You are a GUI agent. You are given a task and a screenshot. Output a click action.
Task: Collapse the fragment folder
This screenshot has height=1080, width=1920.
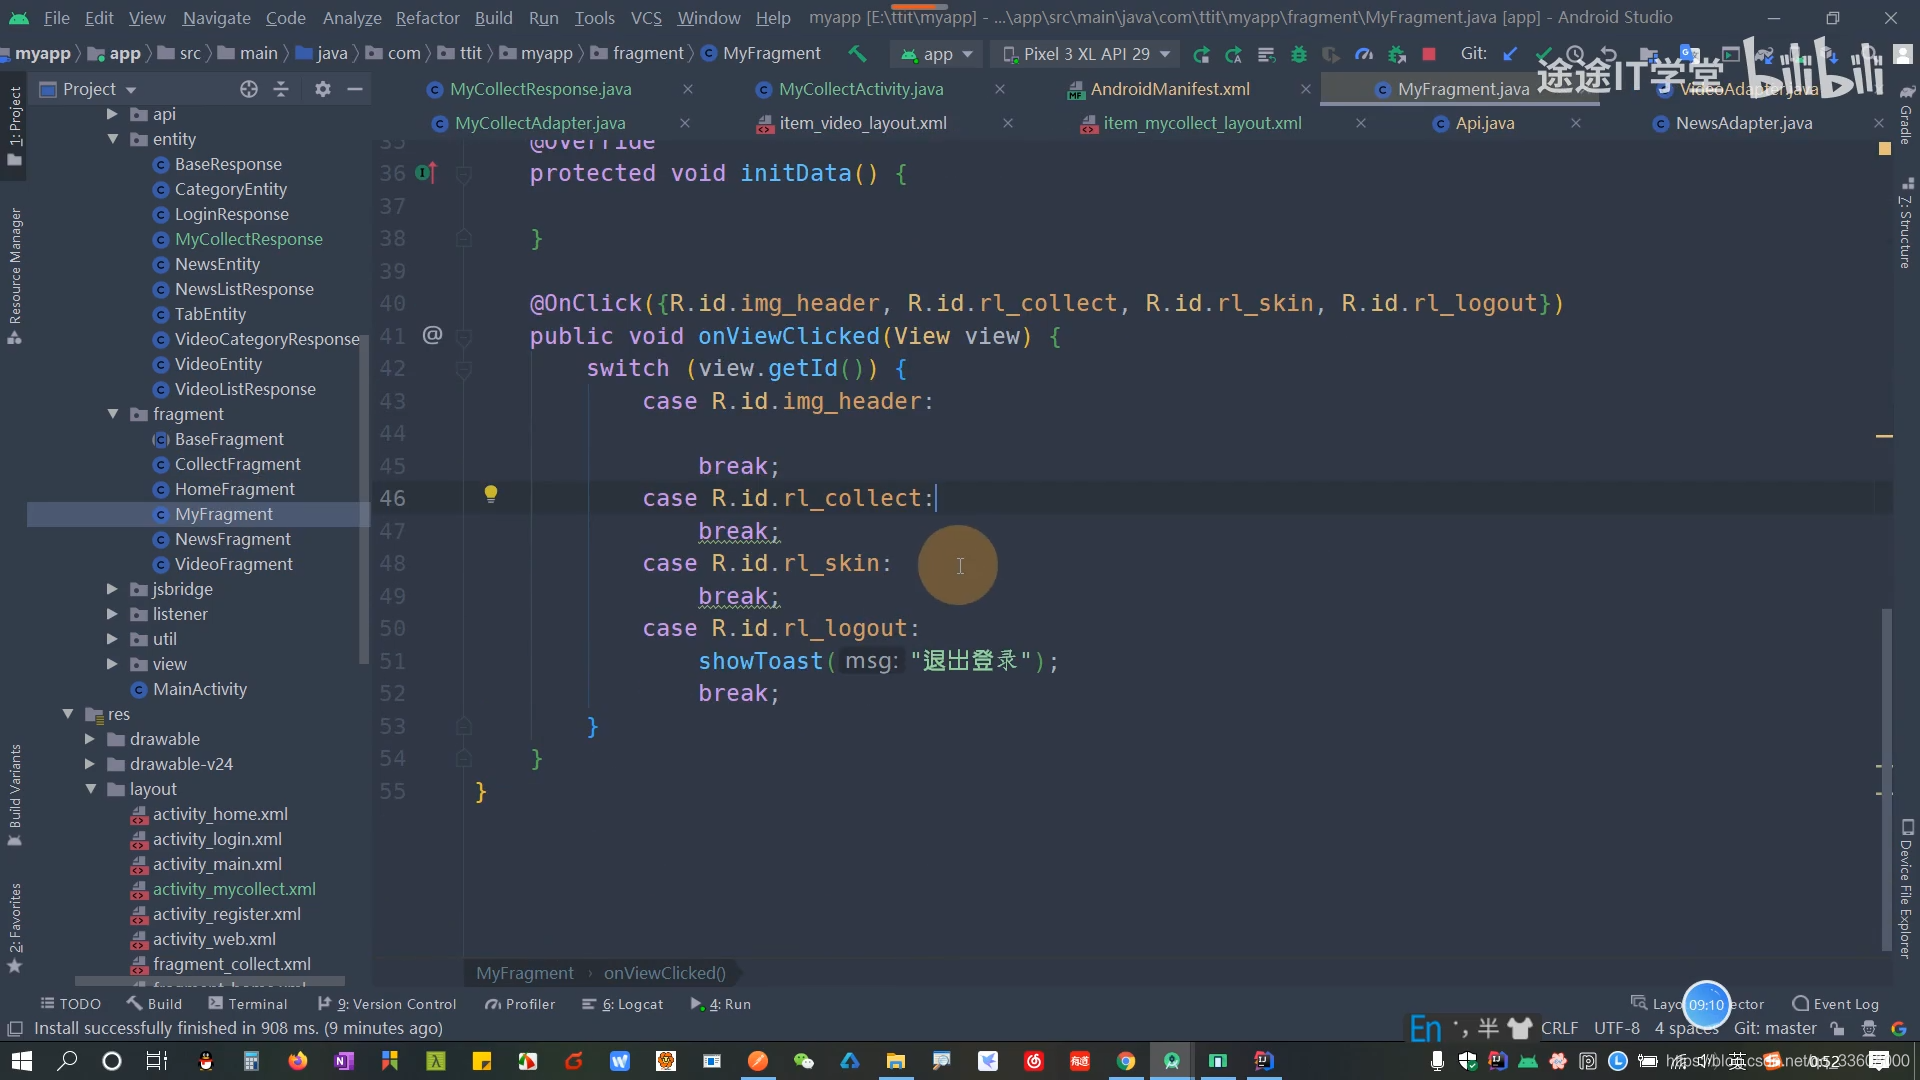[112, 414]
